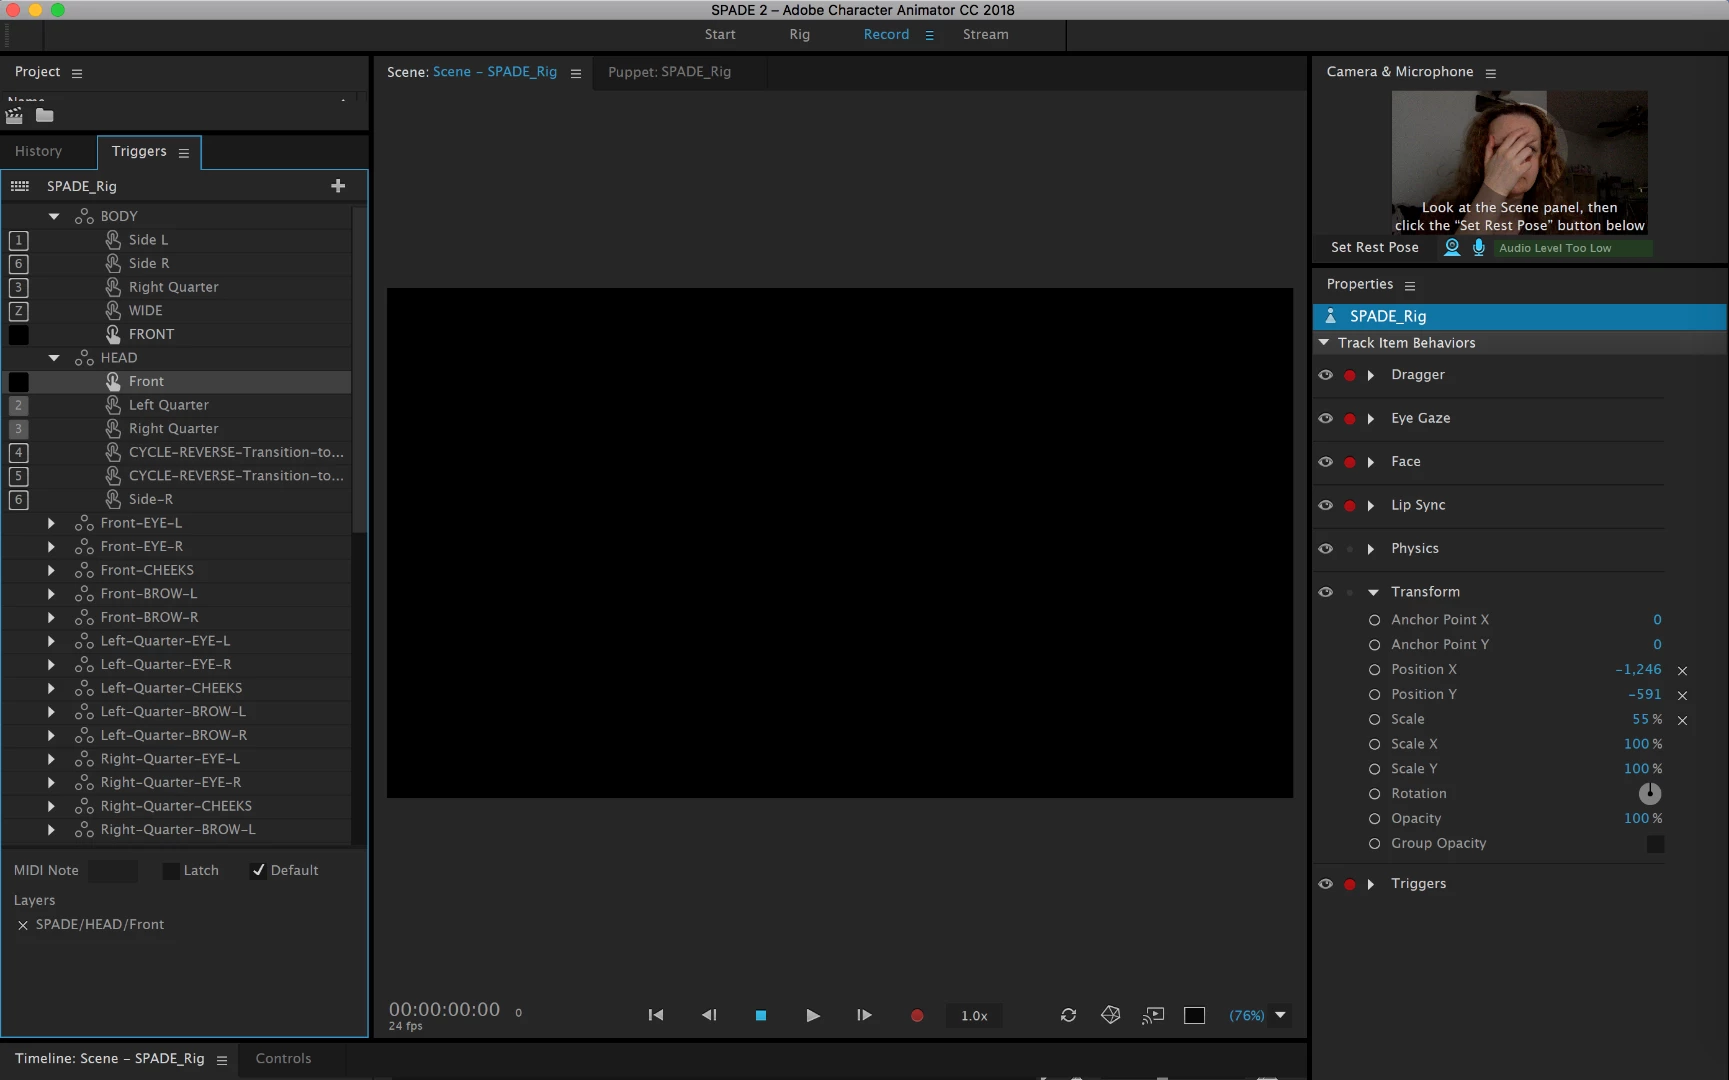Open the Puppet: SPADE_Rig tab
This screenshot has height=1080, width=1729.
coord(670,72)
